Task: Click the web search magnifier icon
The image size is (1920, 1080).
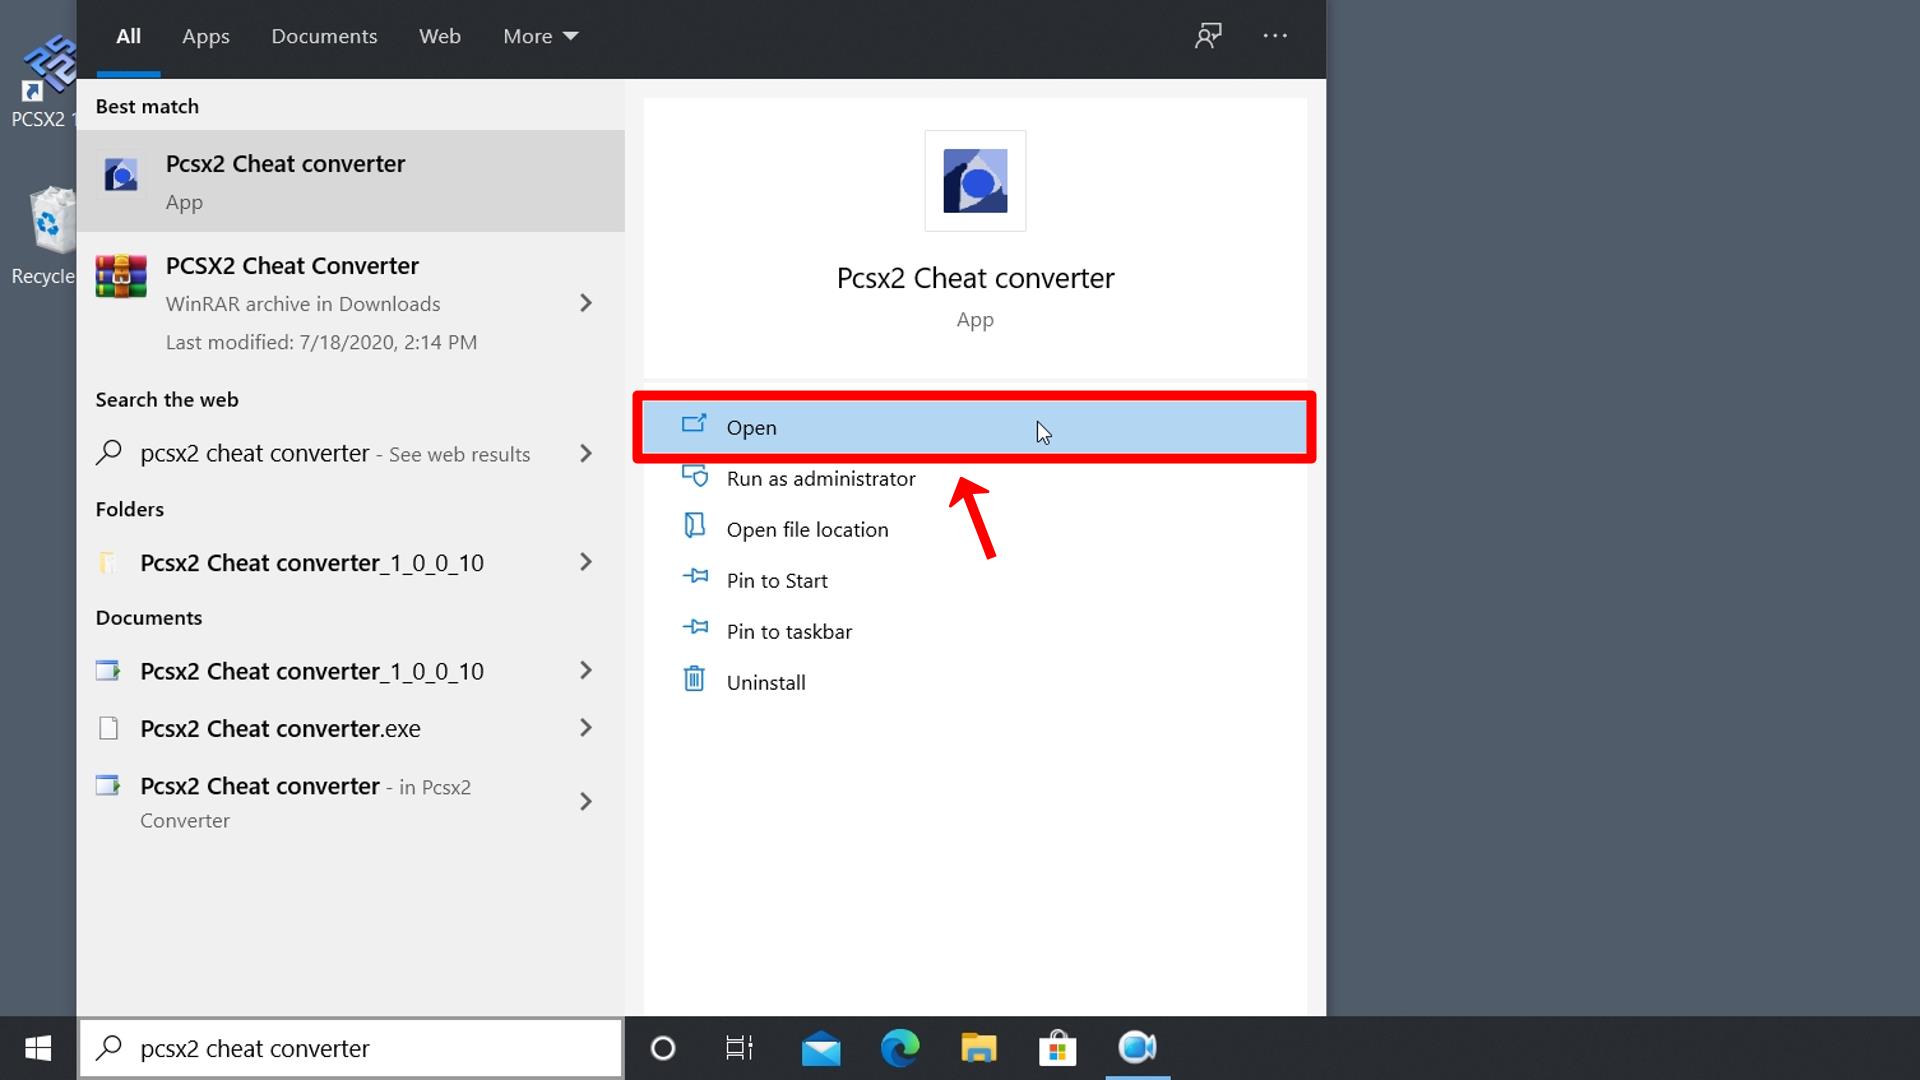Action: tap(109, 453)
